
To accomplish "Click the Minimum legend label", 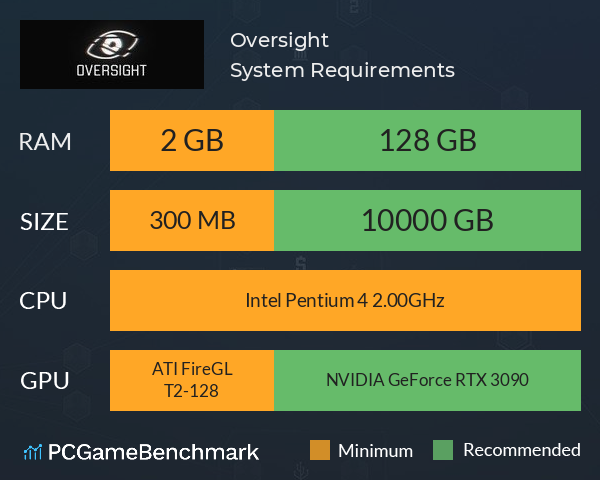I will click(x=375, y=451).
